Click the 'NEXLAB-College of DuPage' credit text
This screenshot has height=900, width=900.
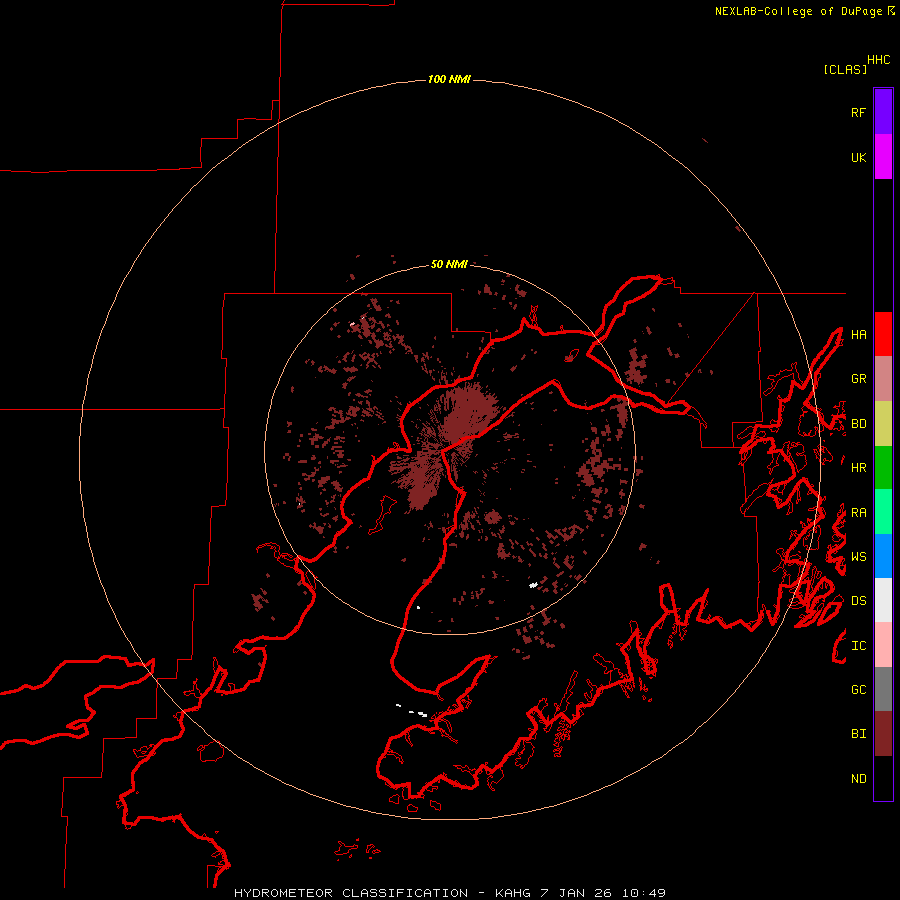(798, 11)
